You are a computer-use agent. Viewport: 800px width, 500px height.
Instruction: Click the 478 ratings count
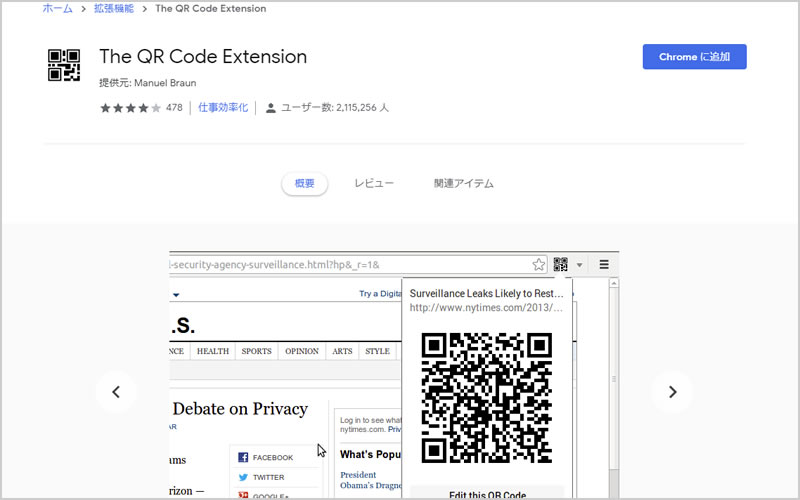tap(174, 108)
